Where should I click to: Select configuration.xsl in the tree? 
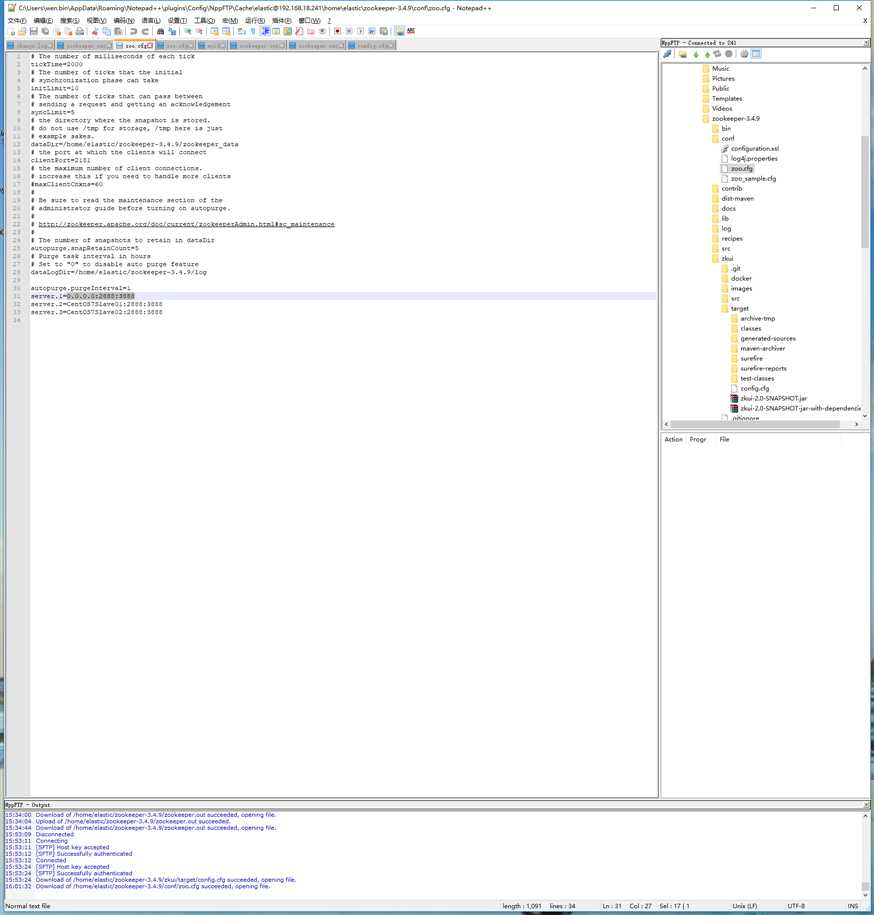point(754,149)
